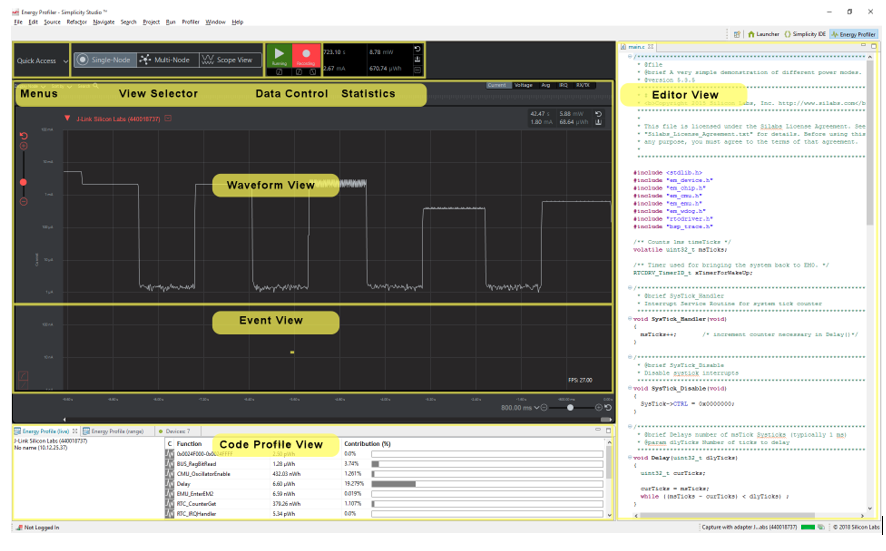
Task: Click the green Running play button
Action: pyautogui.click(x=279, y=56)
